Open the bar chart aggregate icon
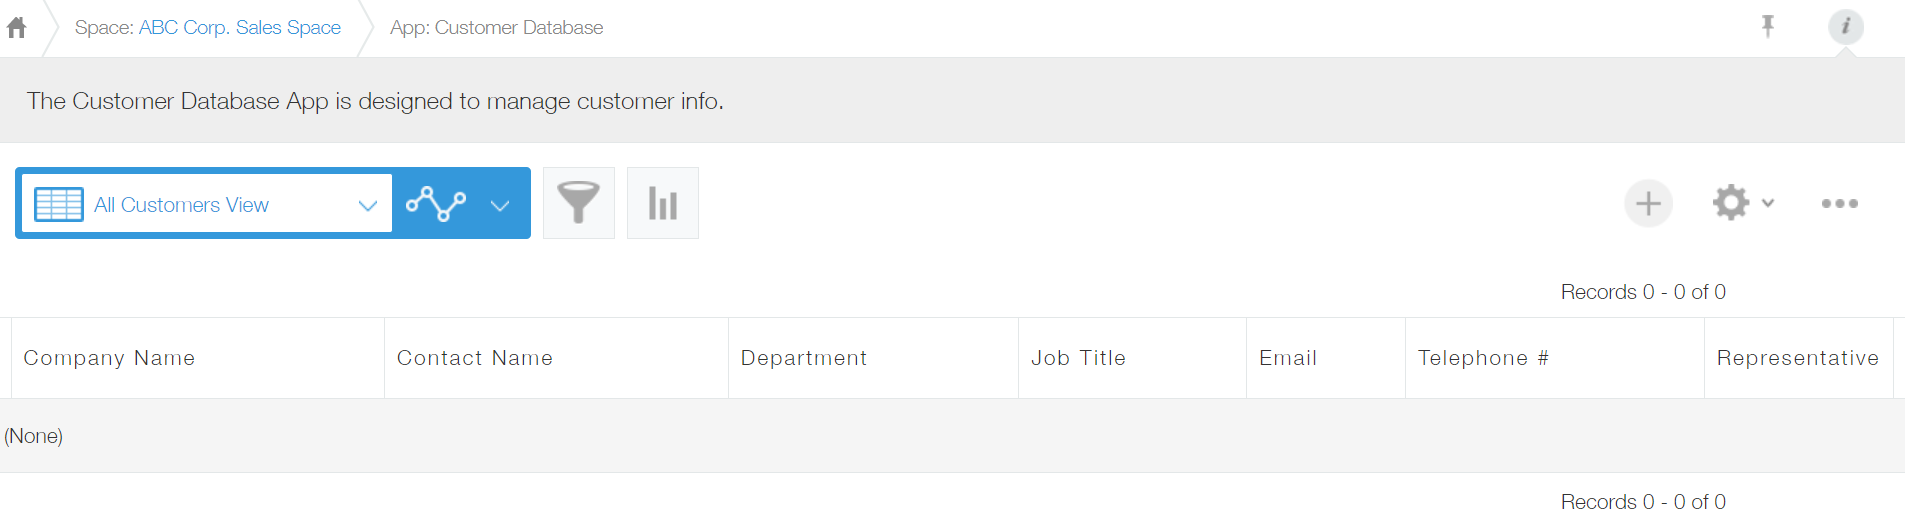1905x525 pixels. point(662,203)
